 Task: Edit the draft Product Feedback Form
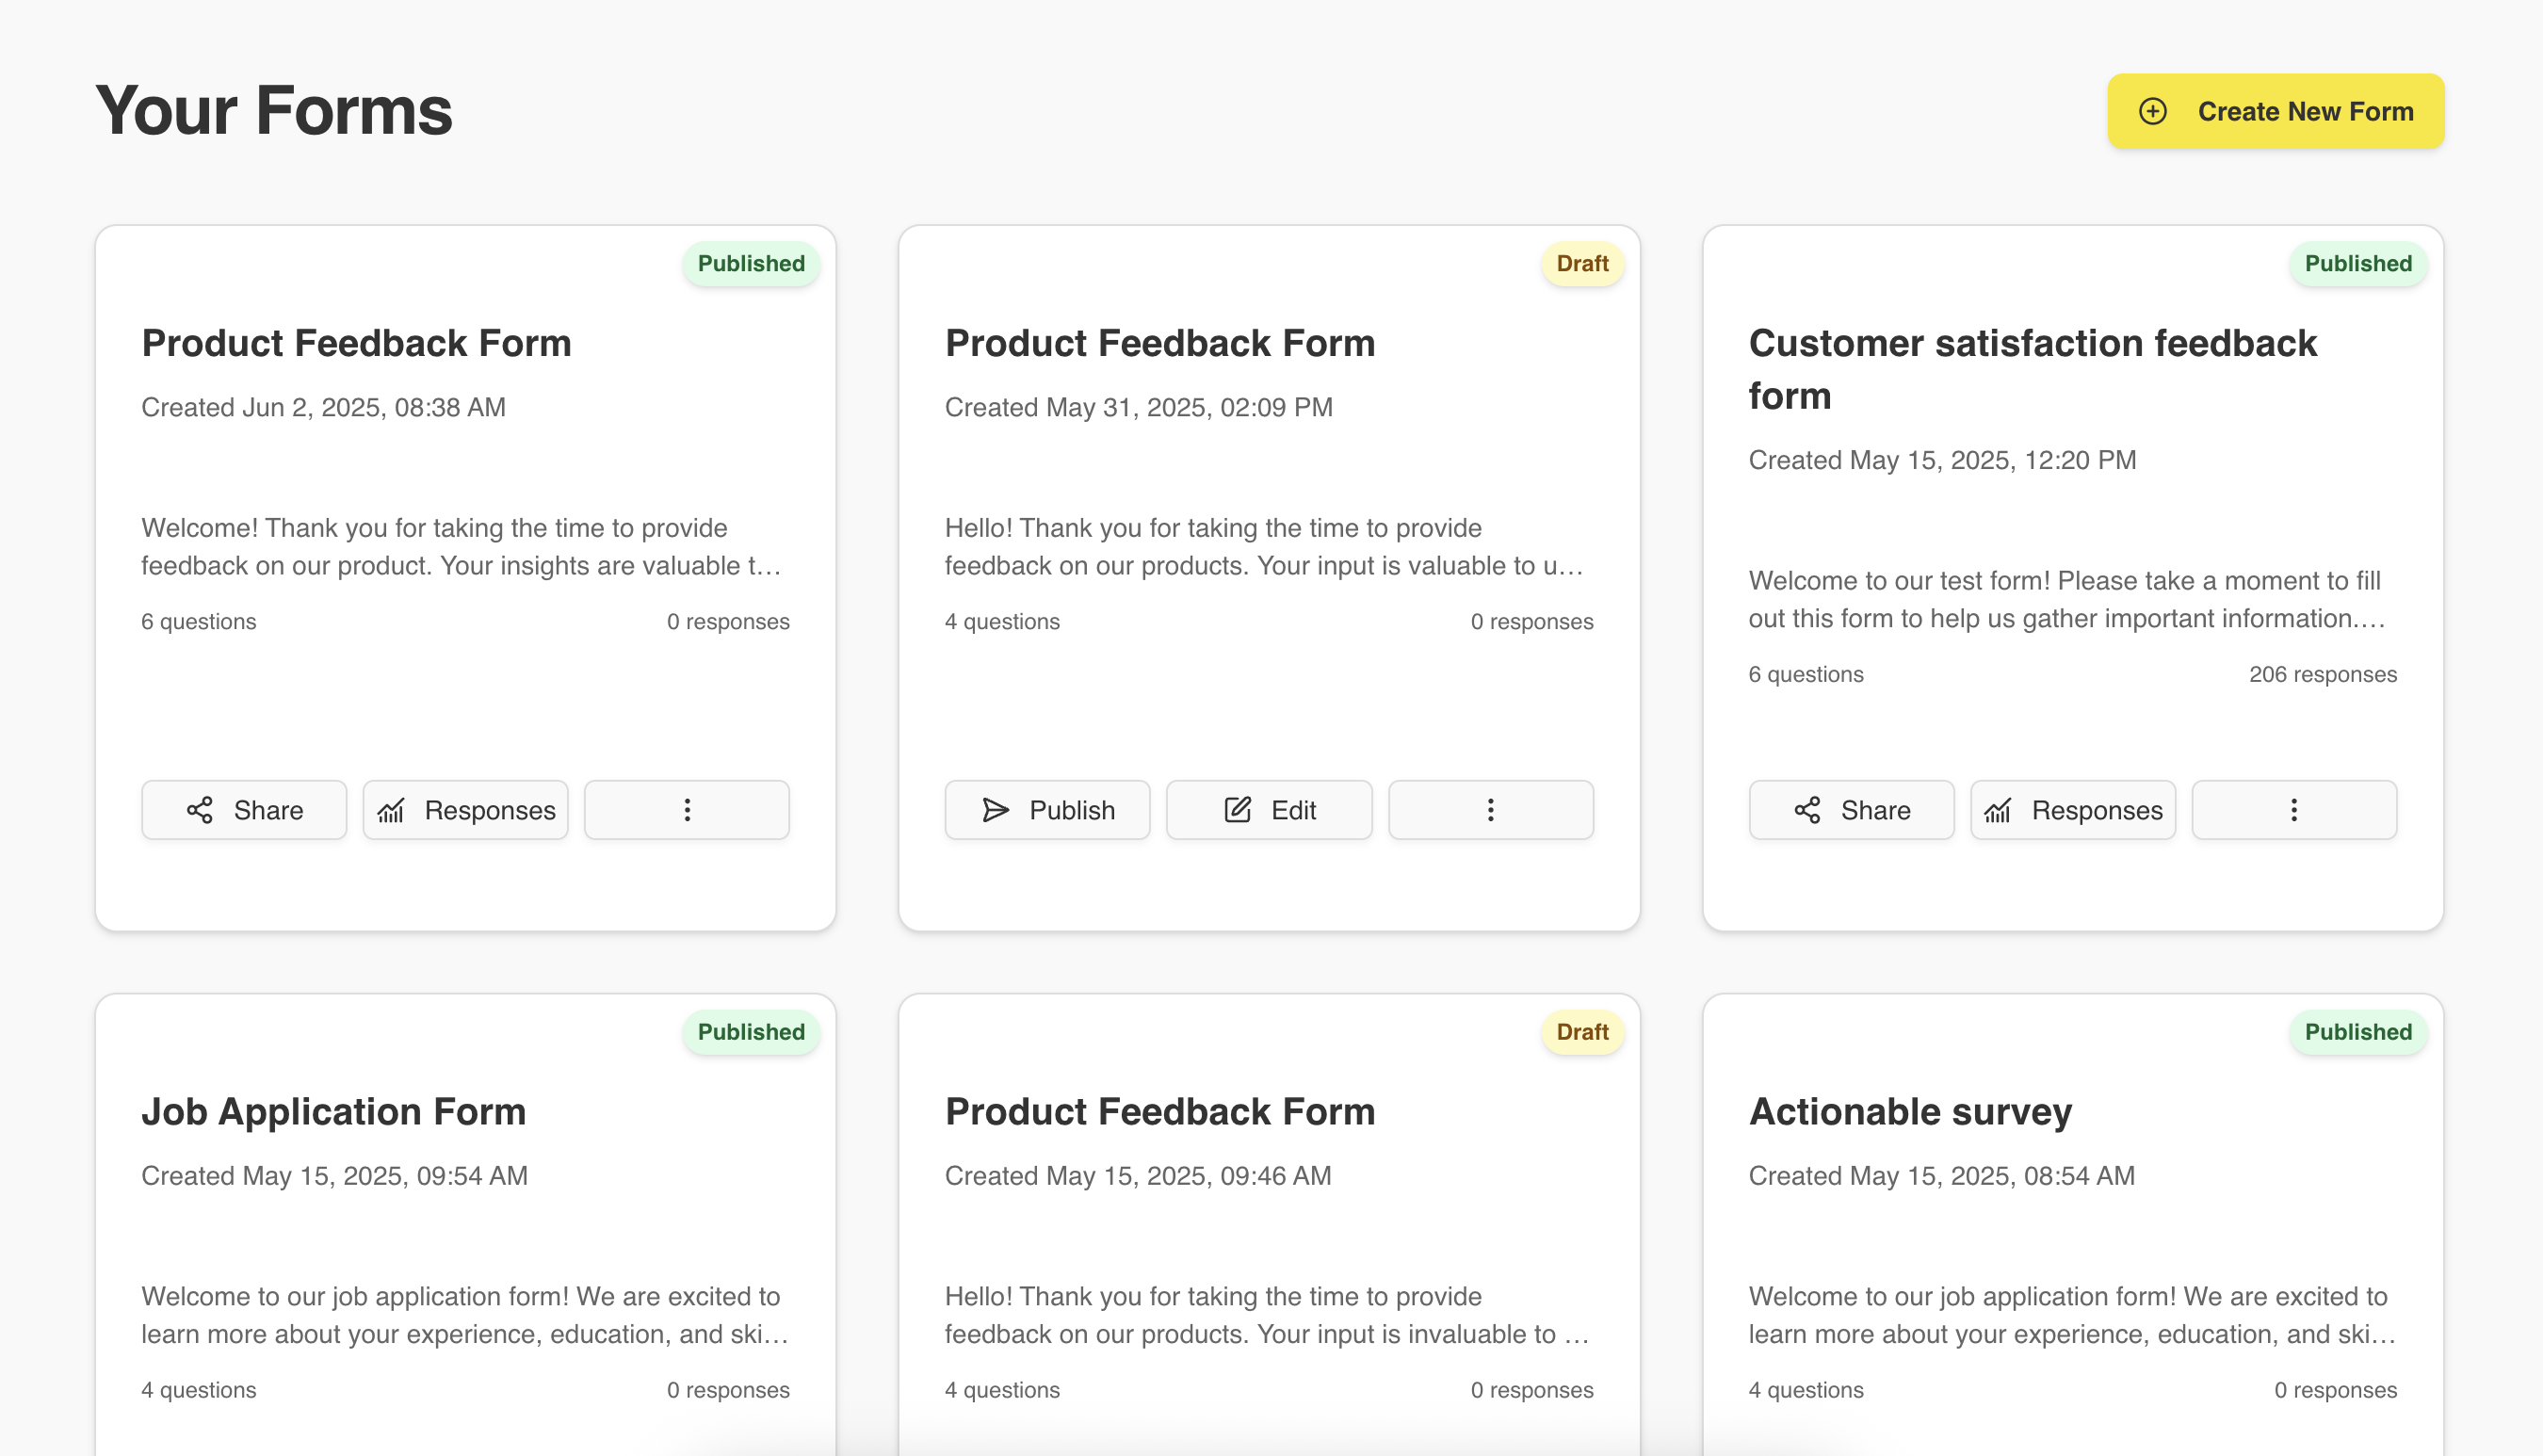pyautogui.click(x=1269, y=810)
